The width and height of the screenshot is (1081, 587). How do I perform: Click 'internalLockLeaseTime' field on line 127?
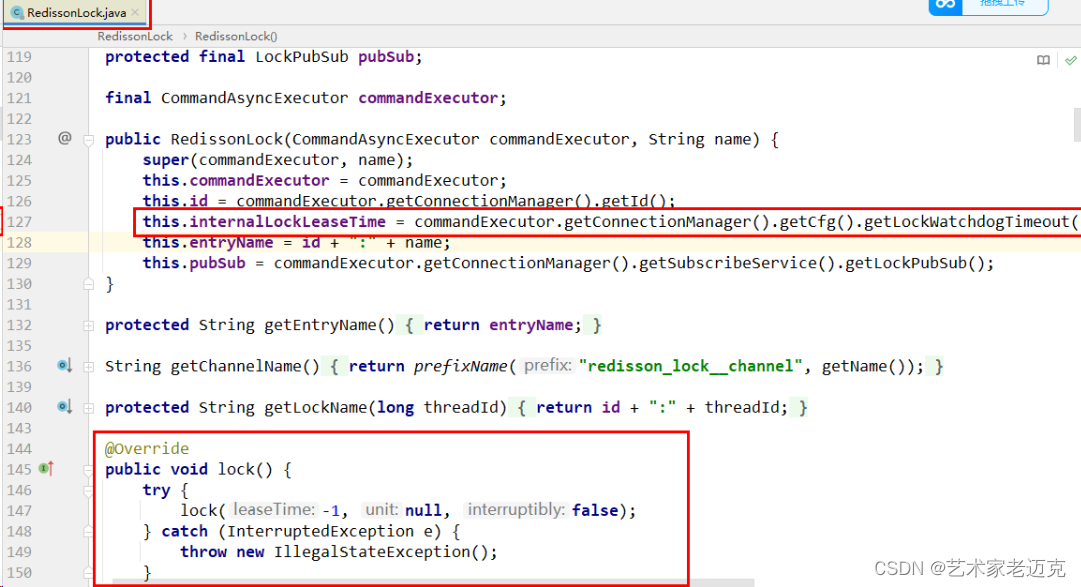(x=287, y=221)
